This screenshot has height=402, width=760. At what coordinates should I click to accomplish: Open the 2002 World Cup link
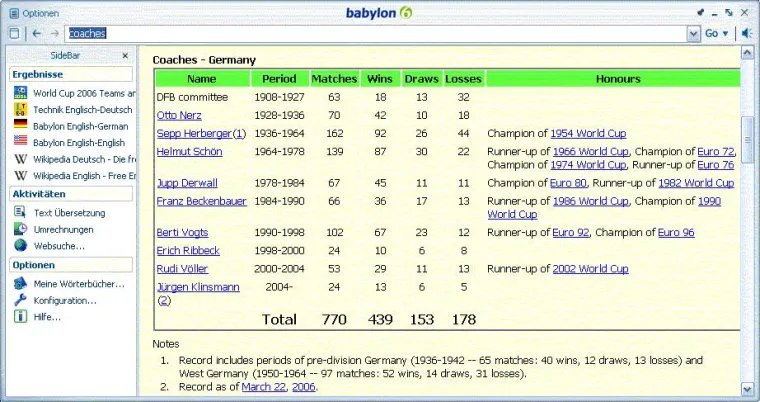(x=591, y=269)
